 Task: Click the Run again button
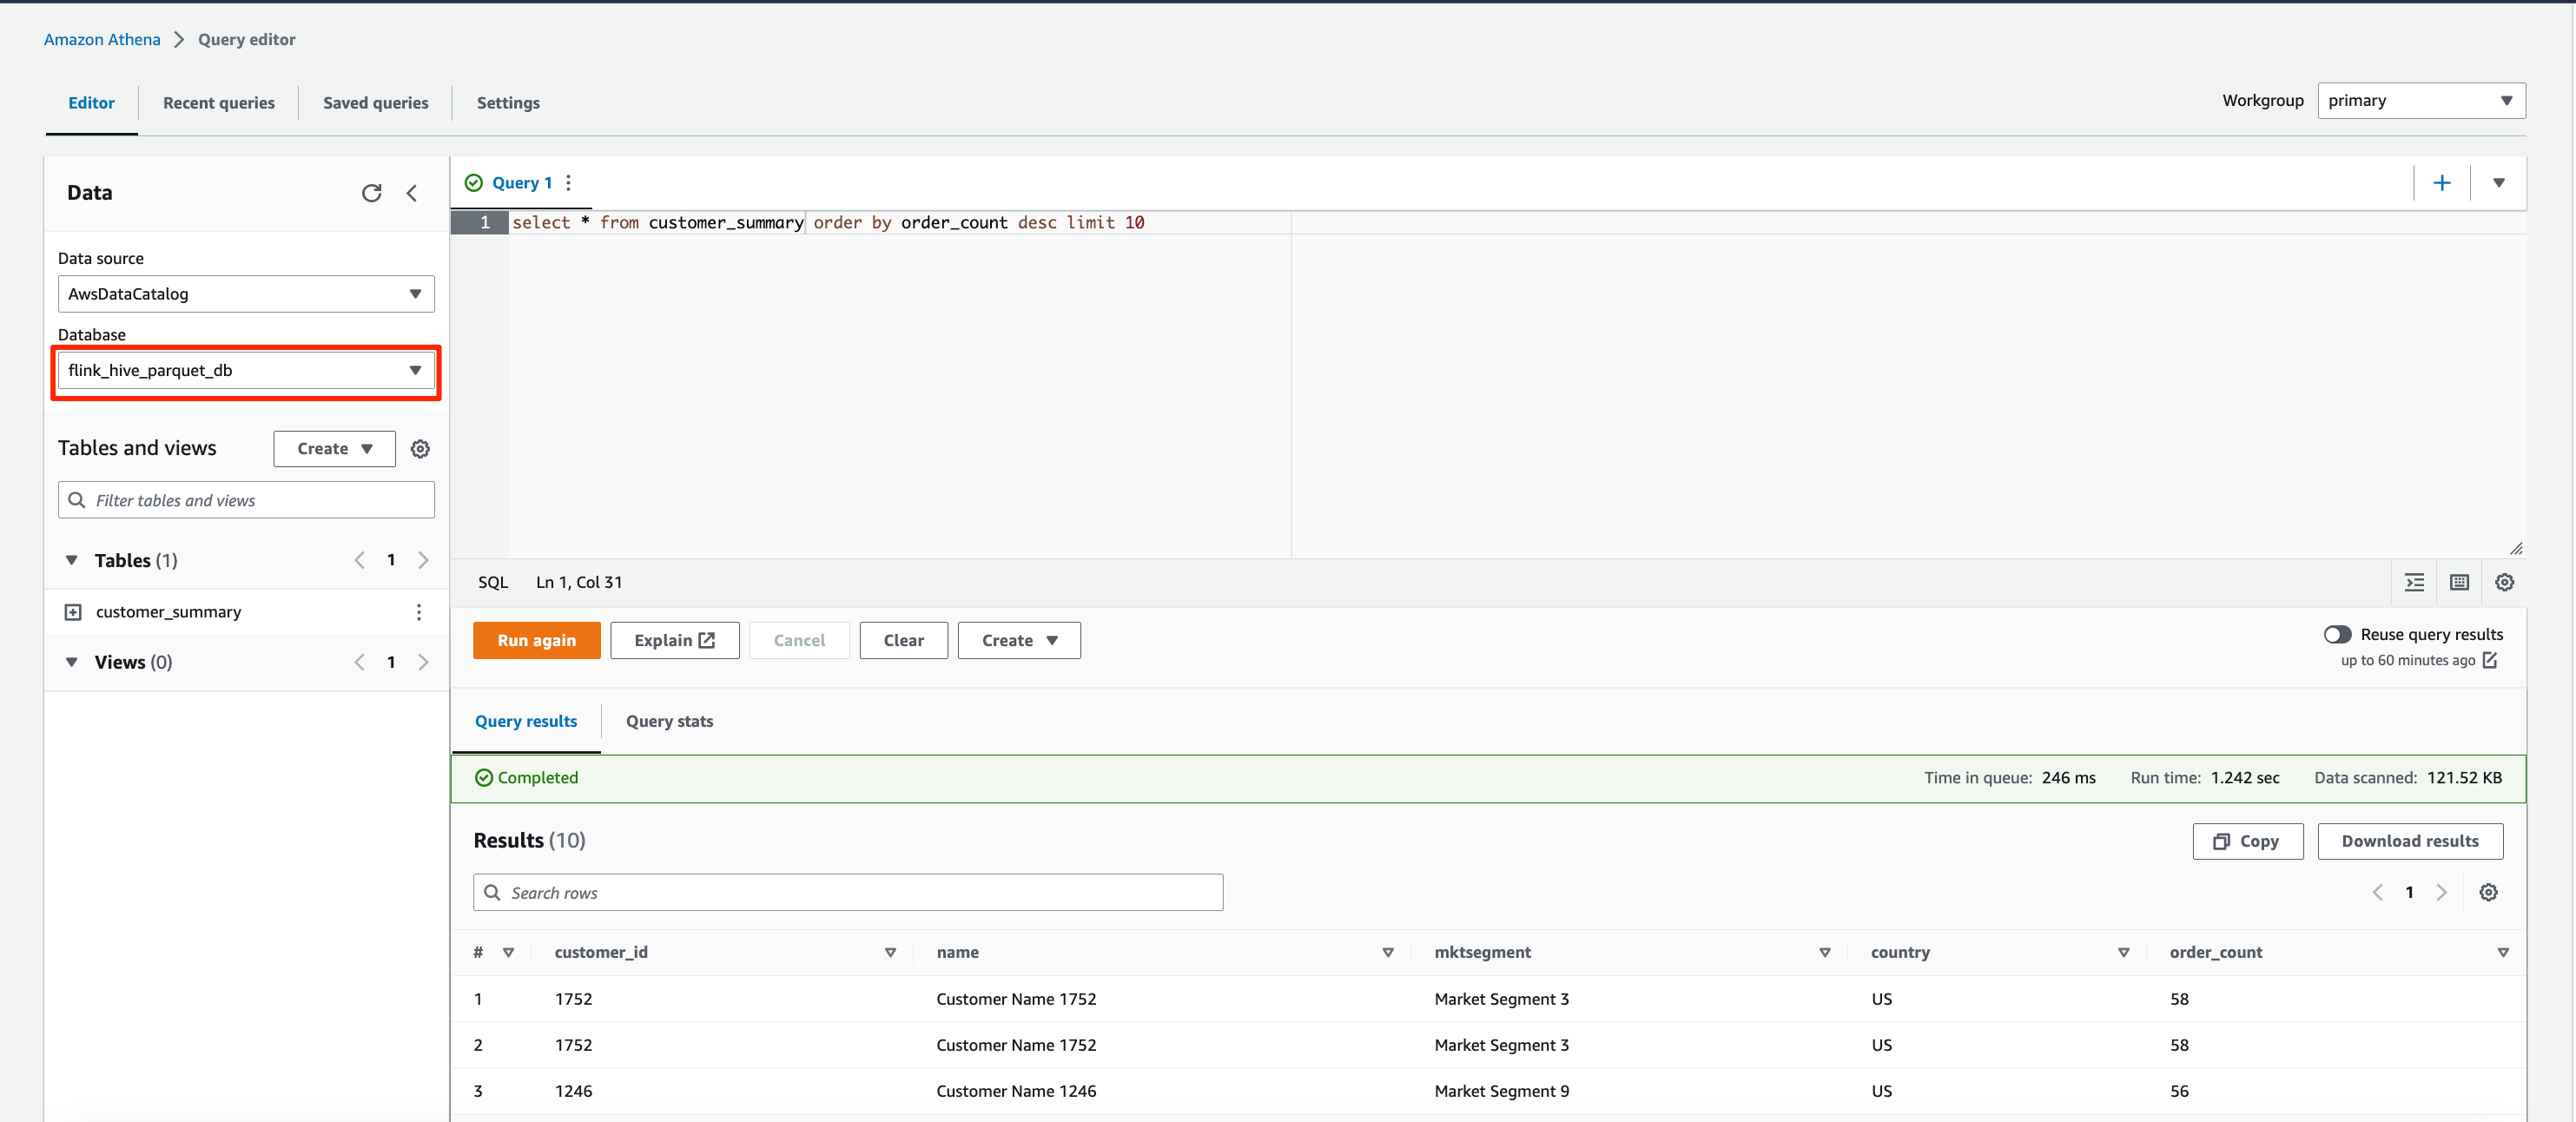(536, 640)
